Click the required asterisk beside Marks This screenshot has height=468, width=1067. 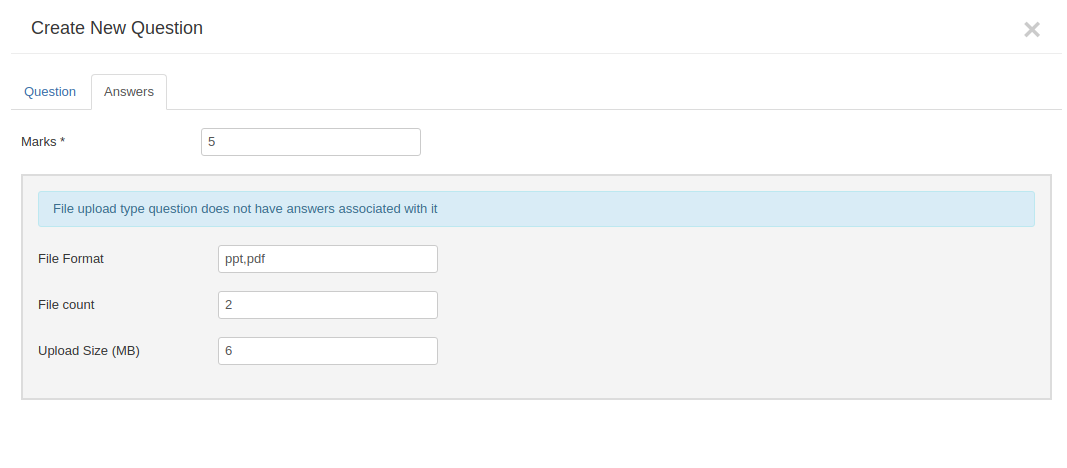tap(63, 141)
